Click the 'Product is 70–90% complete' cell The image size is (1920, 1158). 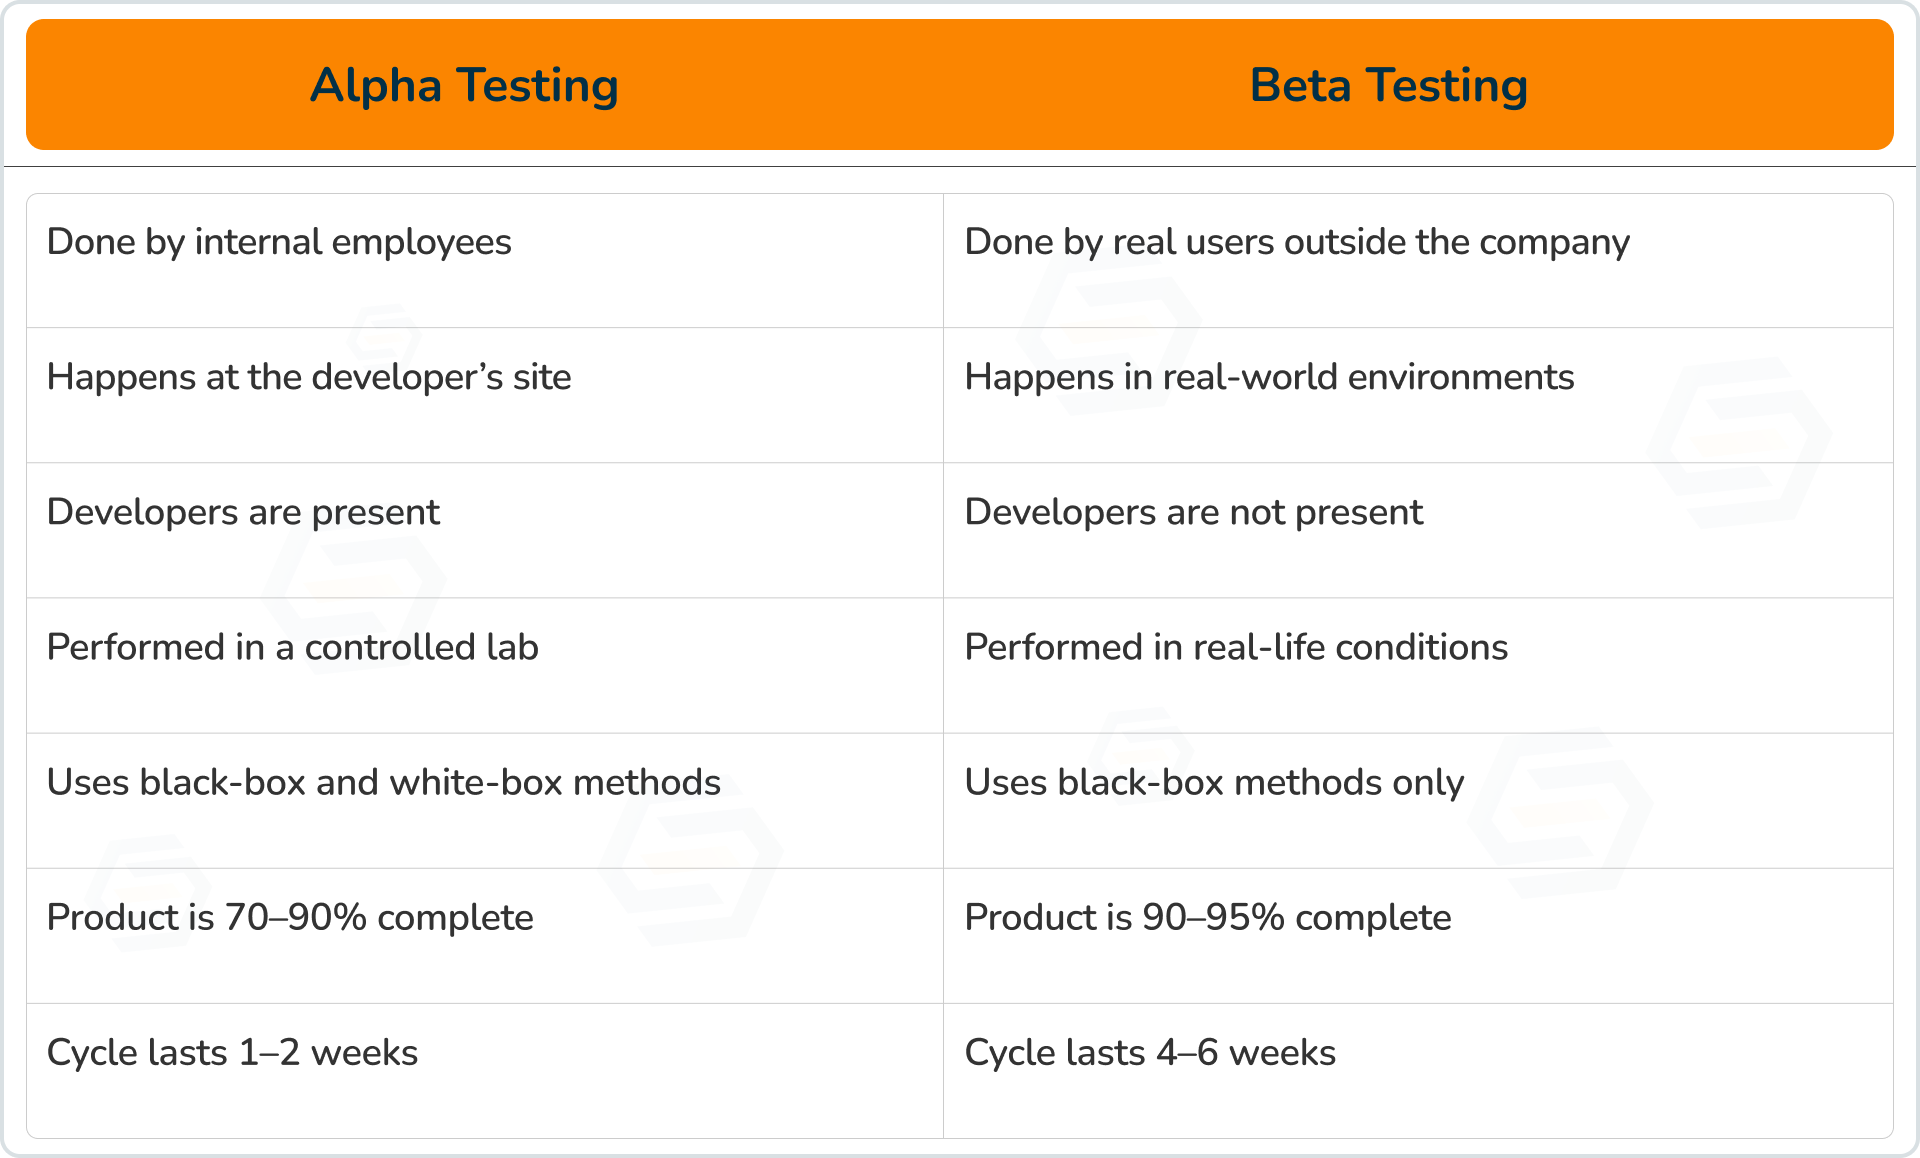tap(290, 917)
